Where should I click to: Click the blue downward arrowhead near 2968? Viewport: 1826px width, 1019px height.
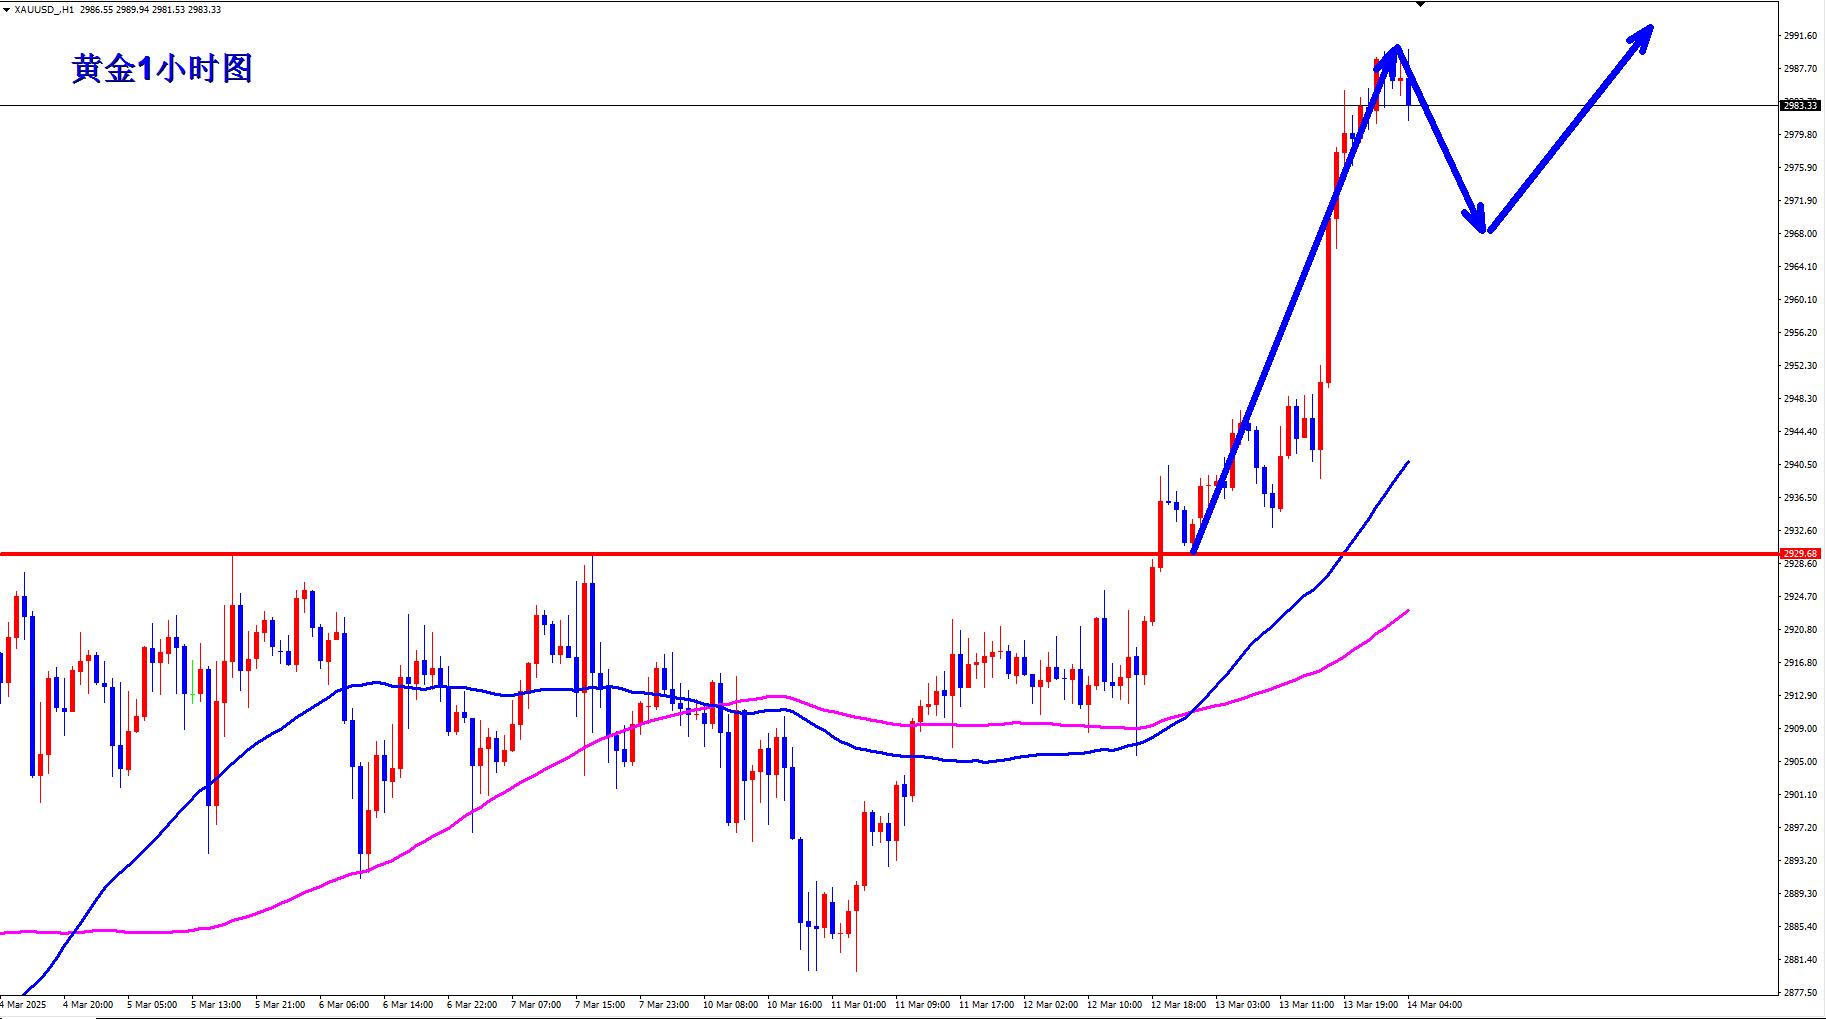(1479, 221)
